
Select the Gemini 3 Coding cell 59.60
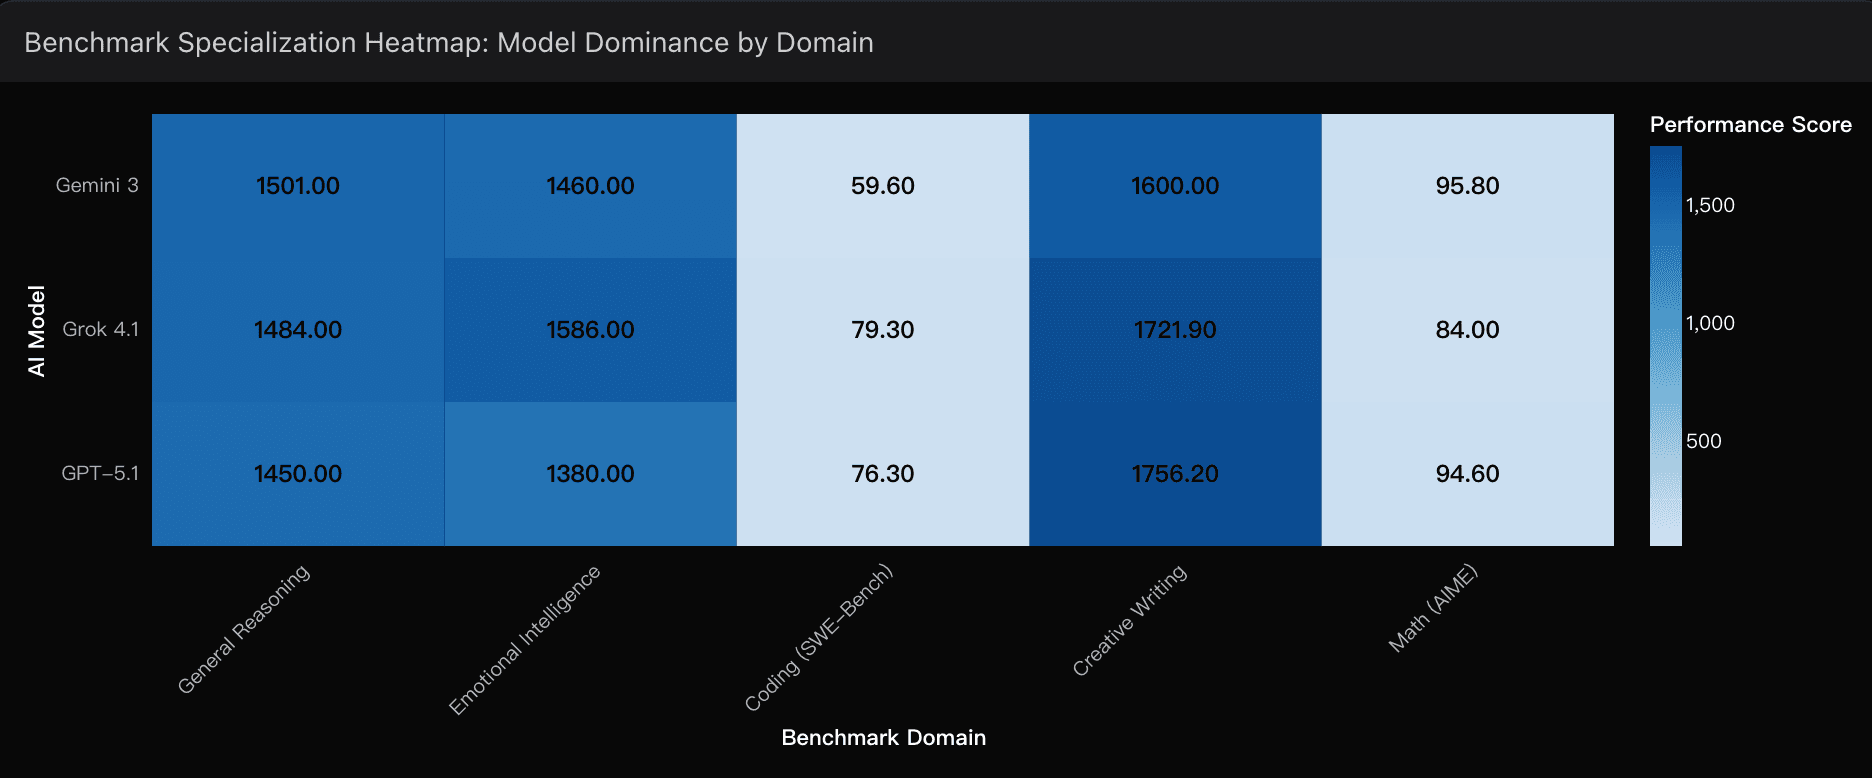pyautogui.click(x=883, y=186)
